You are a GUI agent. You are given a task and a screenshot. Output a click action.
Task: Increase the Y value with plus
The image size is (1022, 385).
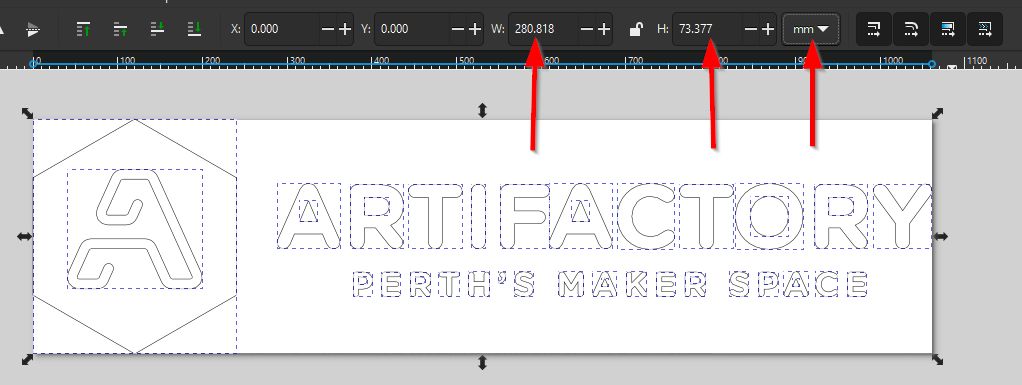click(x=475, y=29)
